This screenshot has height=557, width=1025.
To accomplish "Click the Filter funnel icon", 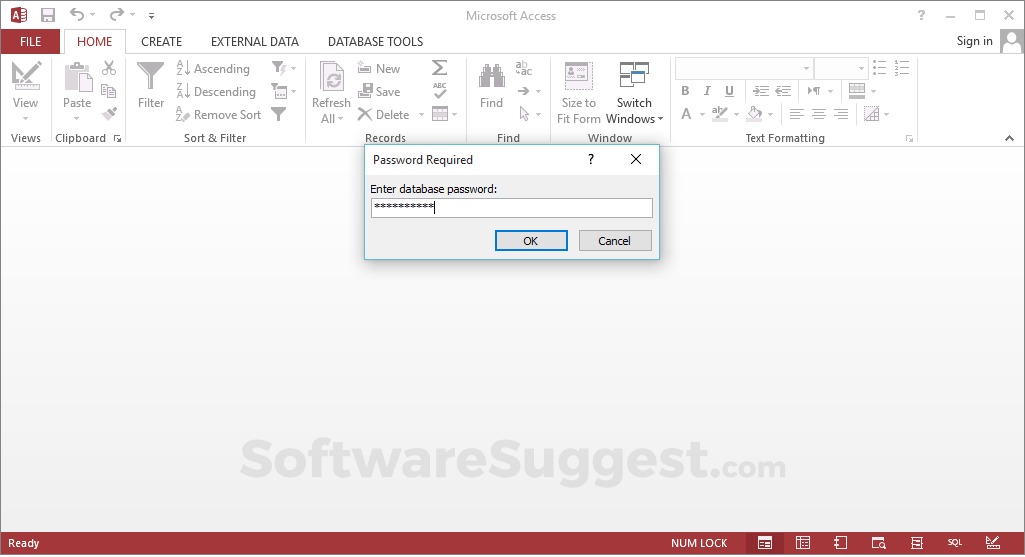I will 150,76.
